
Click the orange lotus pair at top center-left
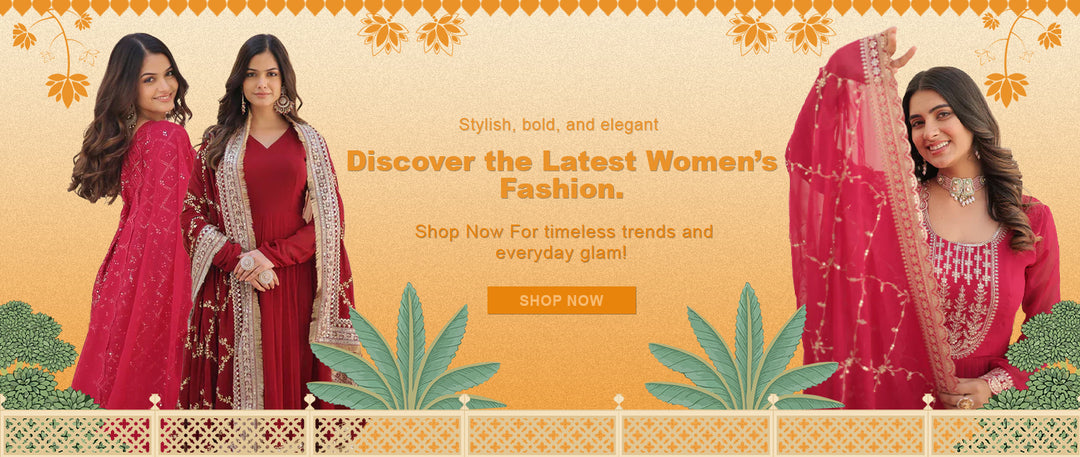click(x=412, y=33)
